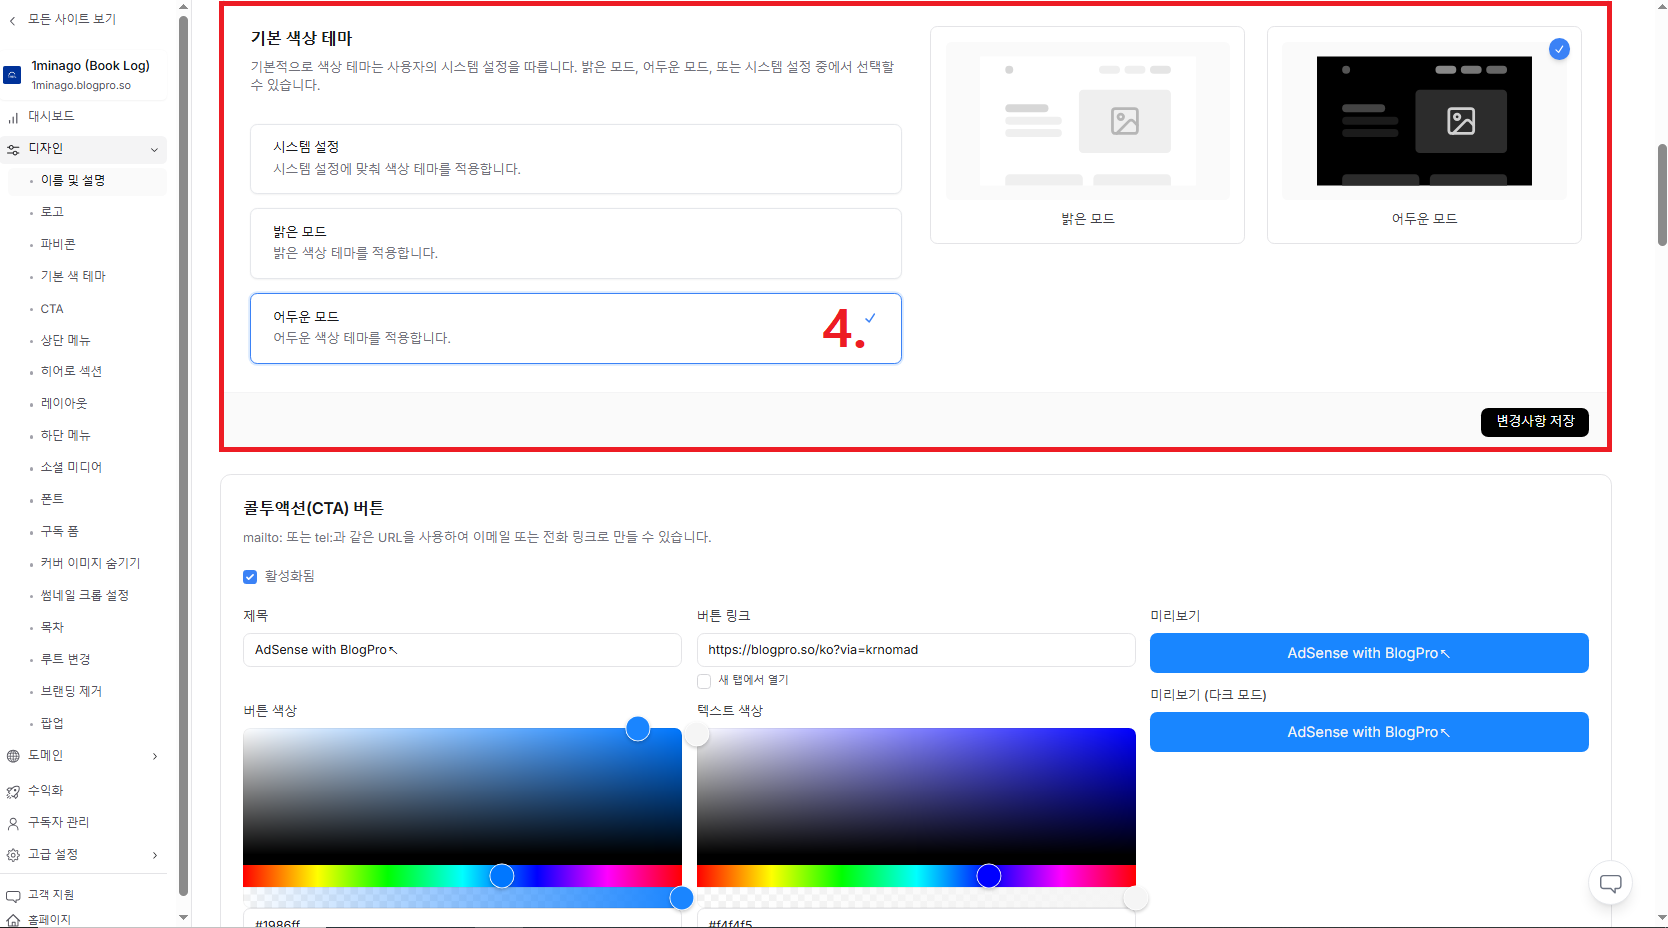
Task: Click the 1minago Book Log site icon
Action: point(12,75)
